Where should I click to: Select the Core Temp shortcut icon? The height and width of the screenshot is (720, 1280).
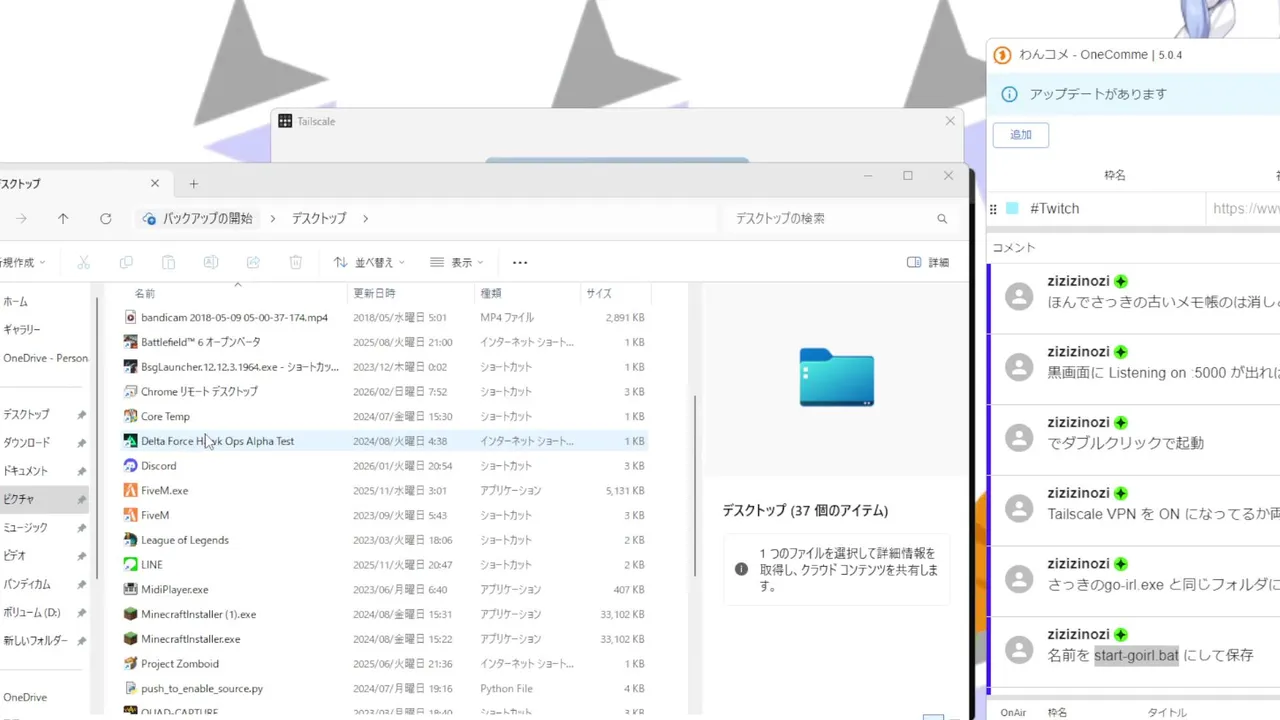pos(130,417)
